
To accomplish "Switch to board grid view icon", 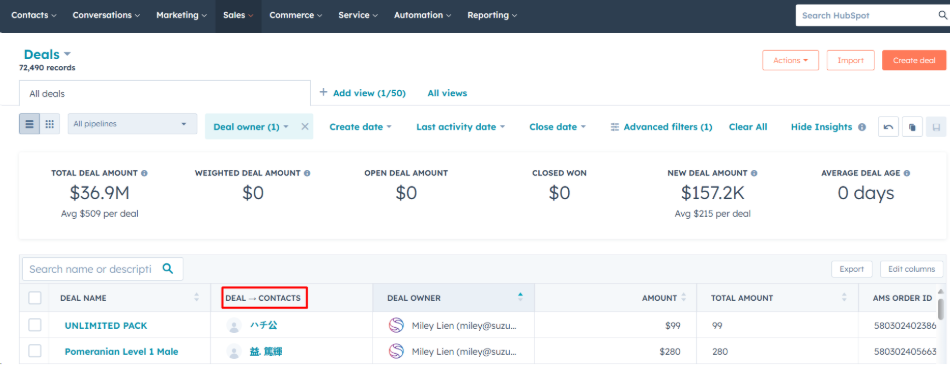I will coord(50,124).
